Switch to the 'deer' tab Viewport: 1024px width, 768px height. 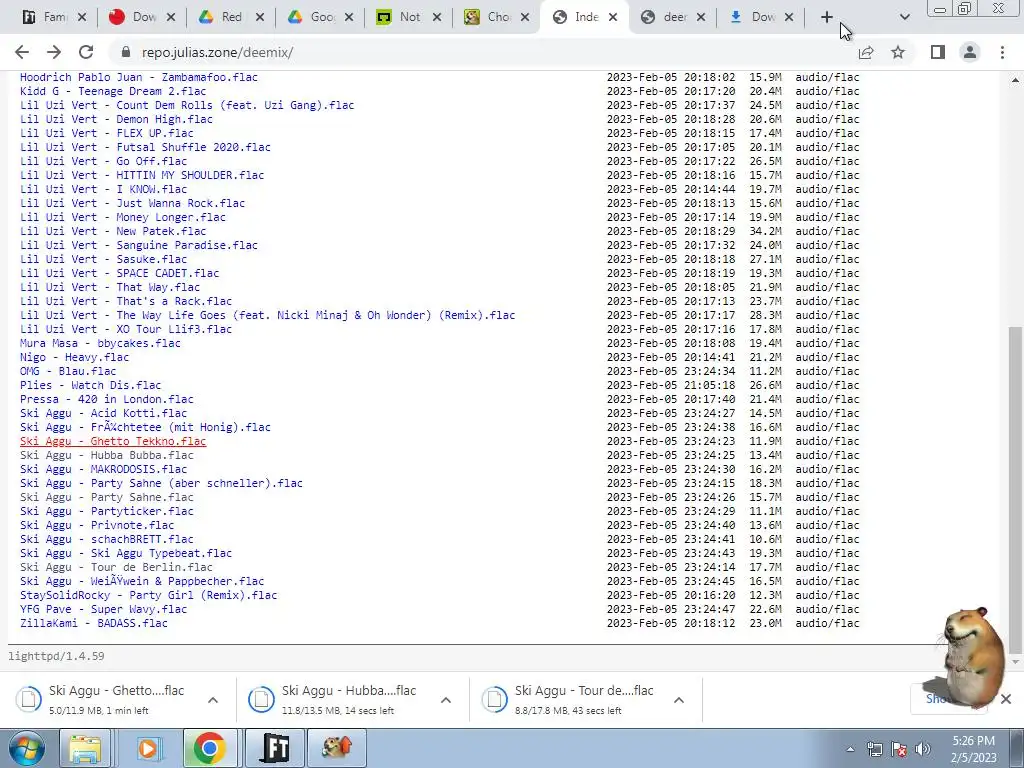tap(666, 18)
